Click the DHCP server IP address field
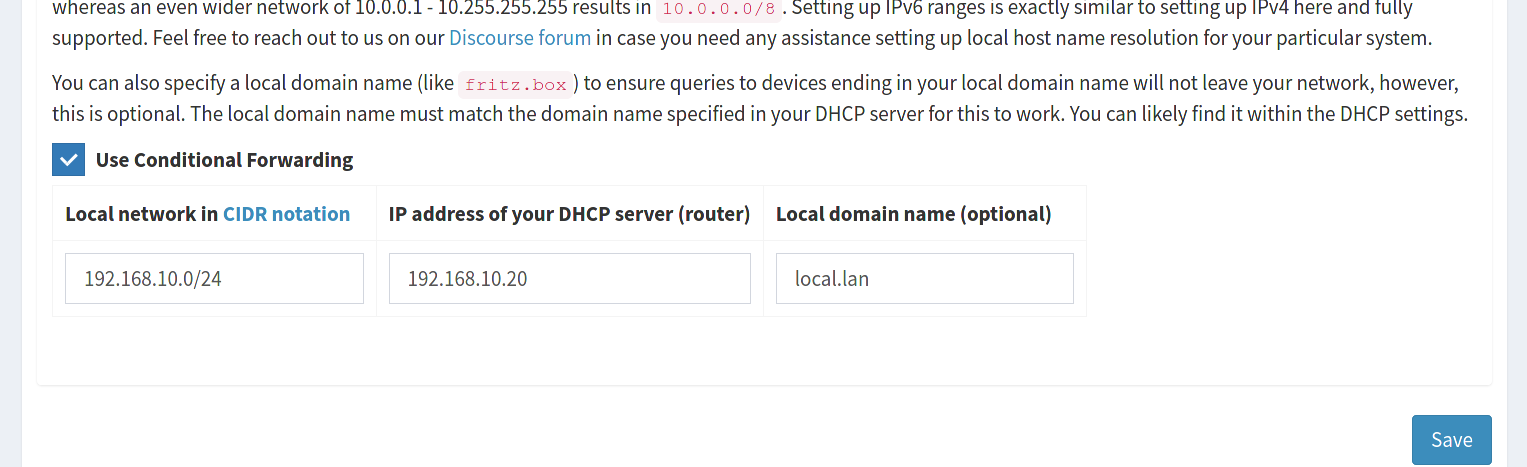Image resolution: width=1527 pixels, height=467 pixels. 569,279
